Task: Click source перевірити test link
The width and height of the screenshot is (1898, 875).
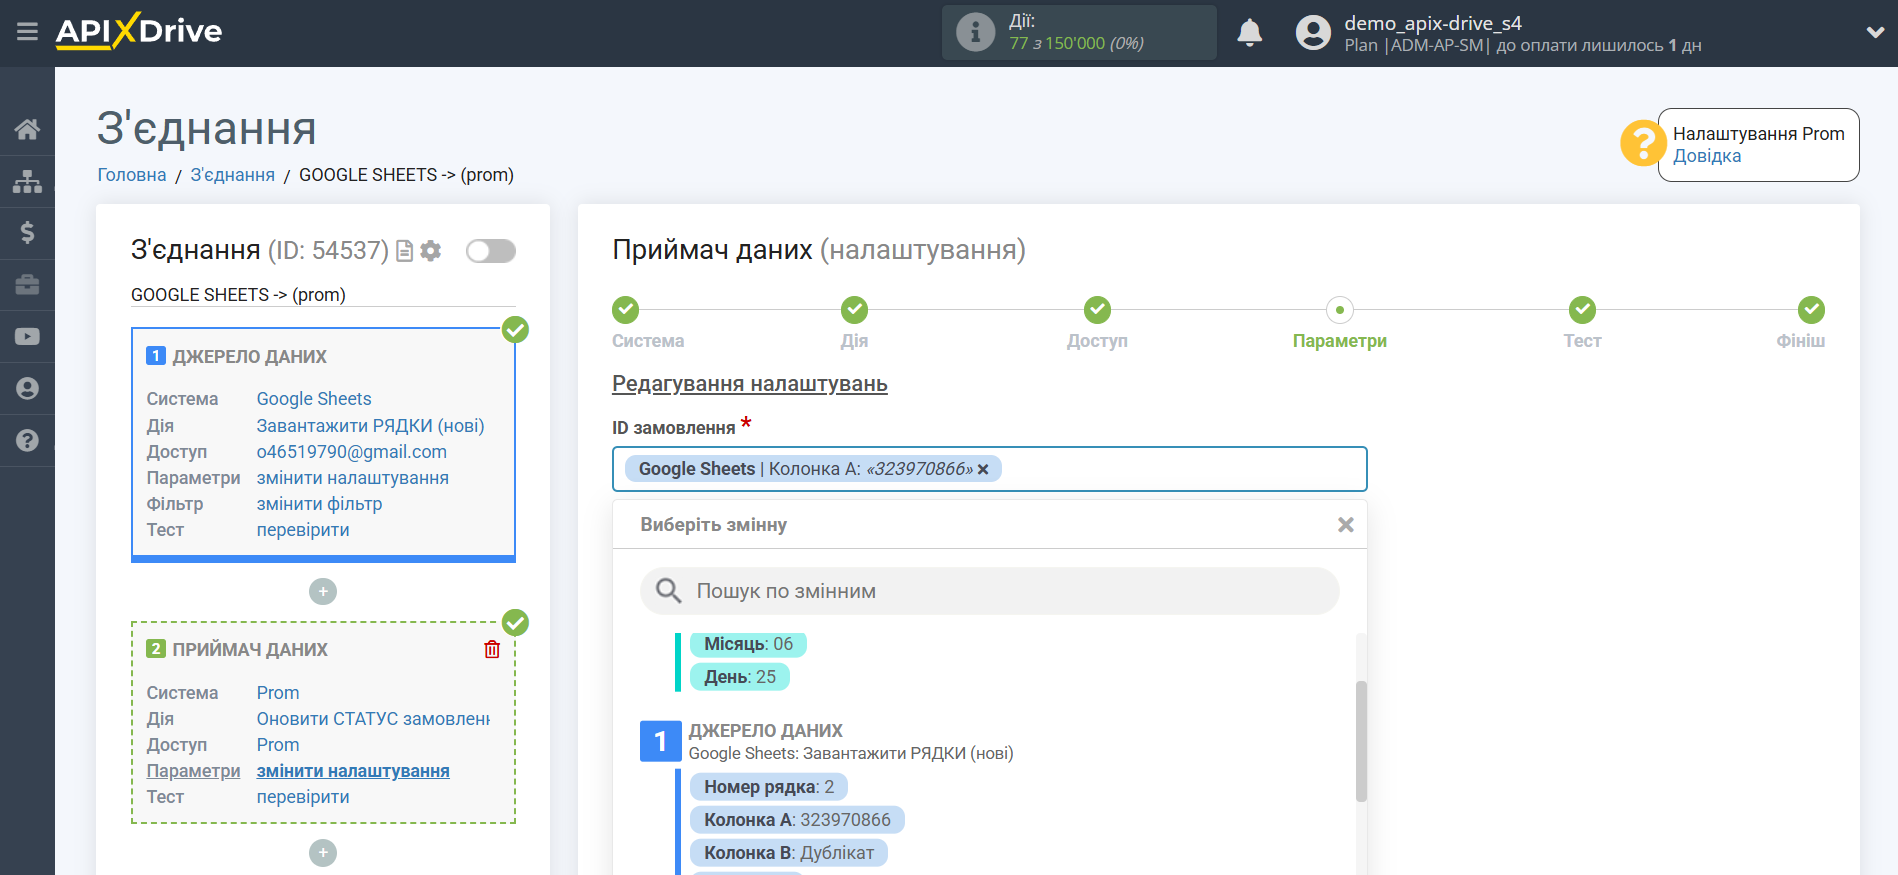Action: pos(303,530)
